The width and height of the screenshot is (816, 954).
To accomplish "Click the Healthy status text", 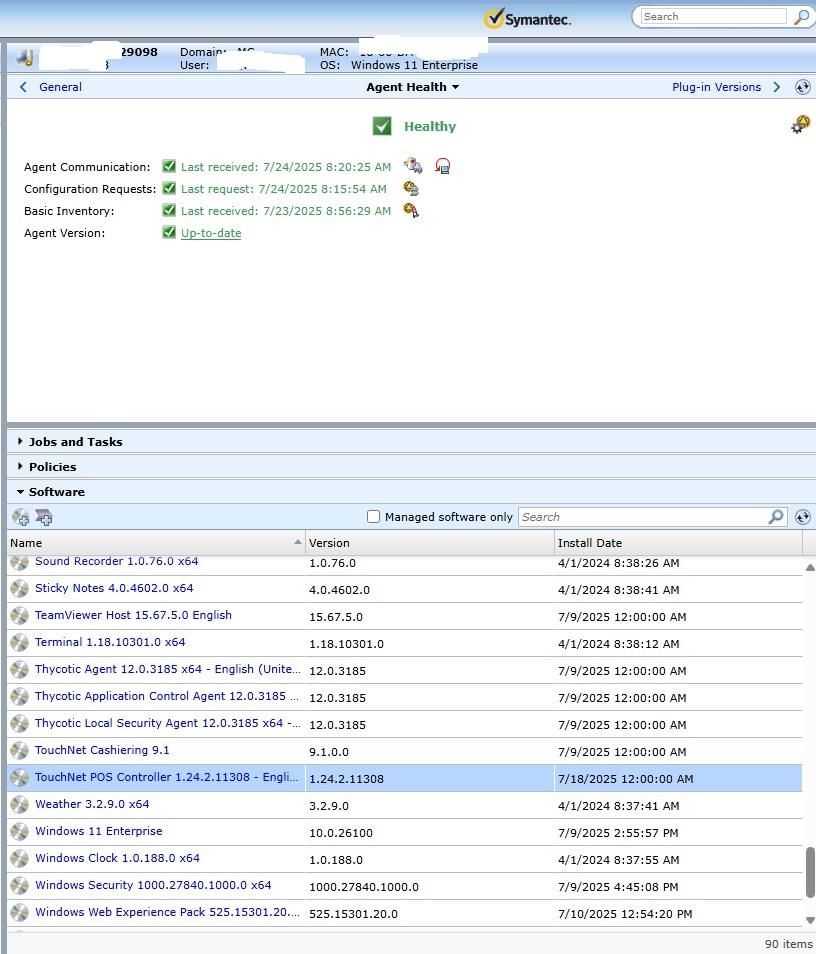I will (430, 126).
